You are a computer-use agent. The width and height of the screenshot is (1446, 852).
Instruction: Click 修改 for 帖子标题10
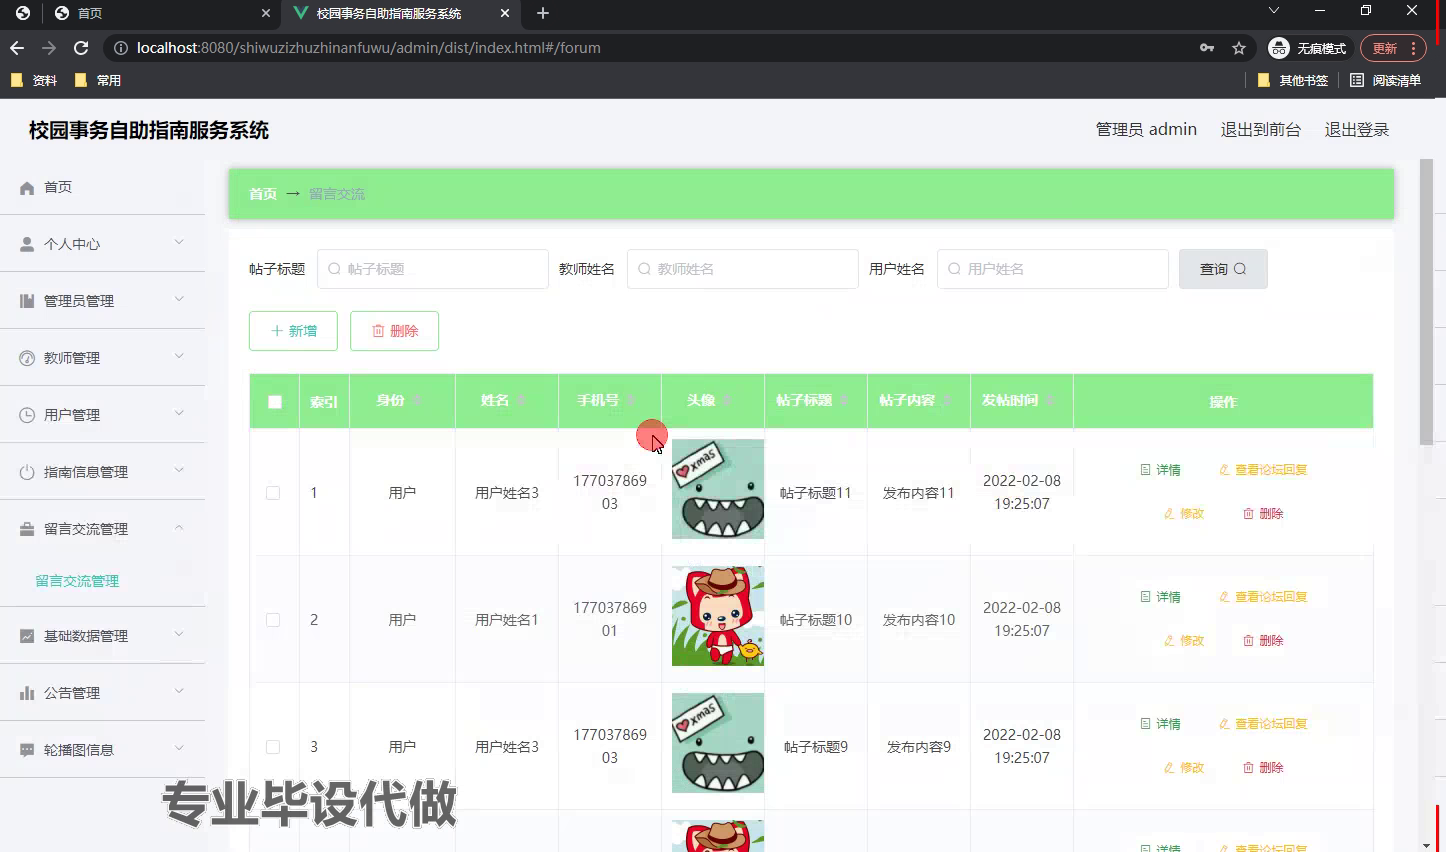coord(1184,641)
